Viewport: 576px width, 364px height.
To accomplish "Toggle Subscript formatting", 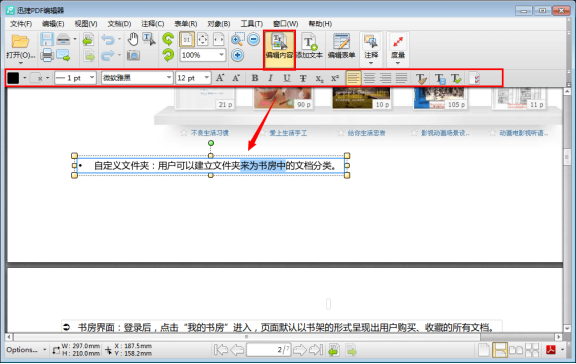I will tap(319, 78).
